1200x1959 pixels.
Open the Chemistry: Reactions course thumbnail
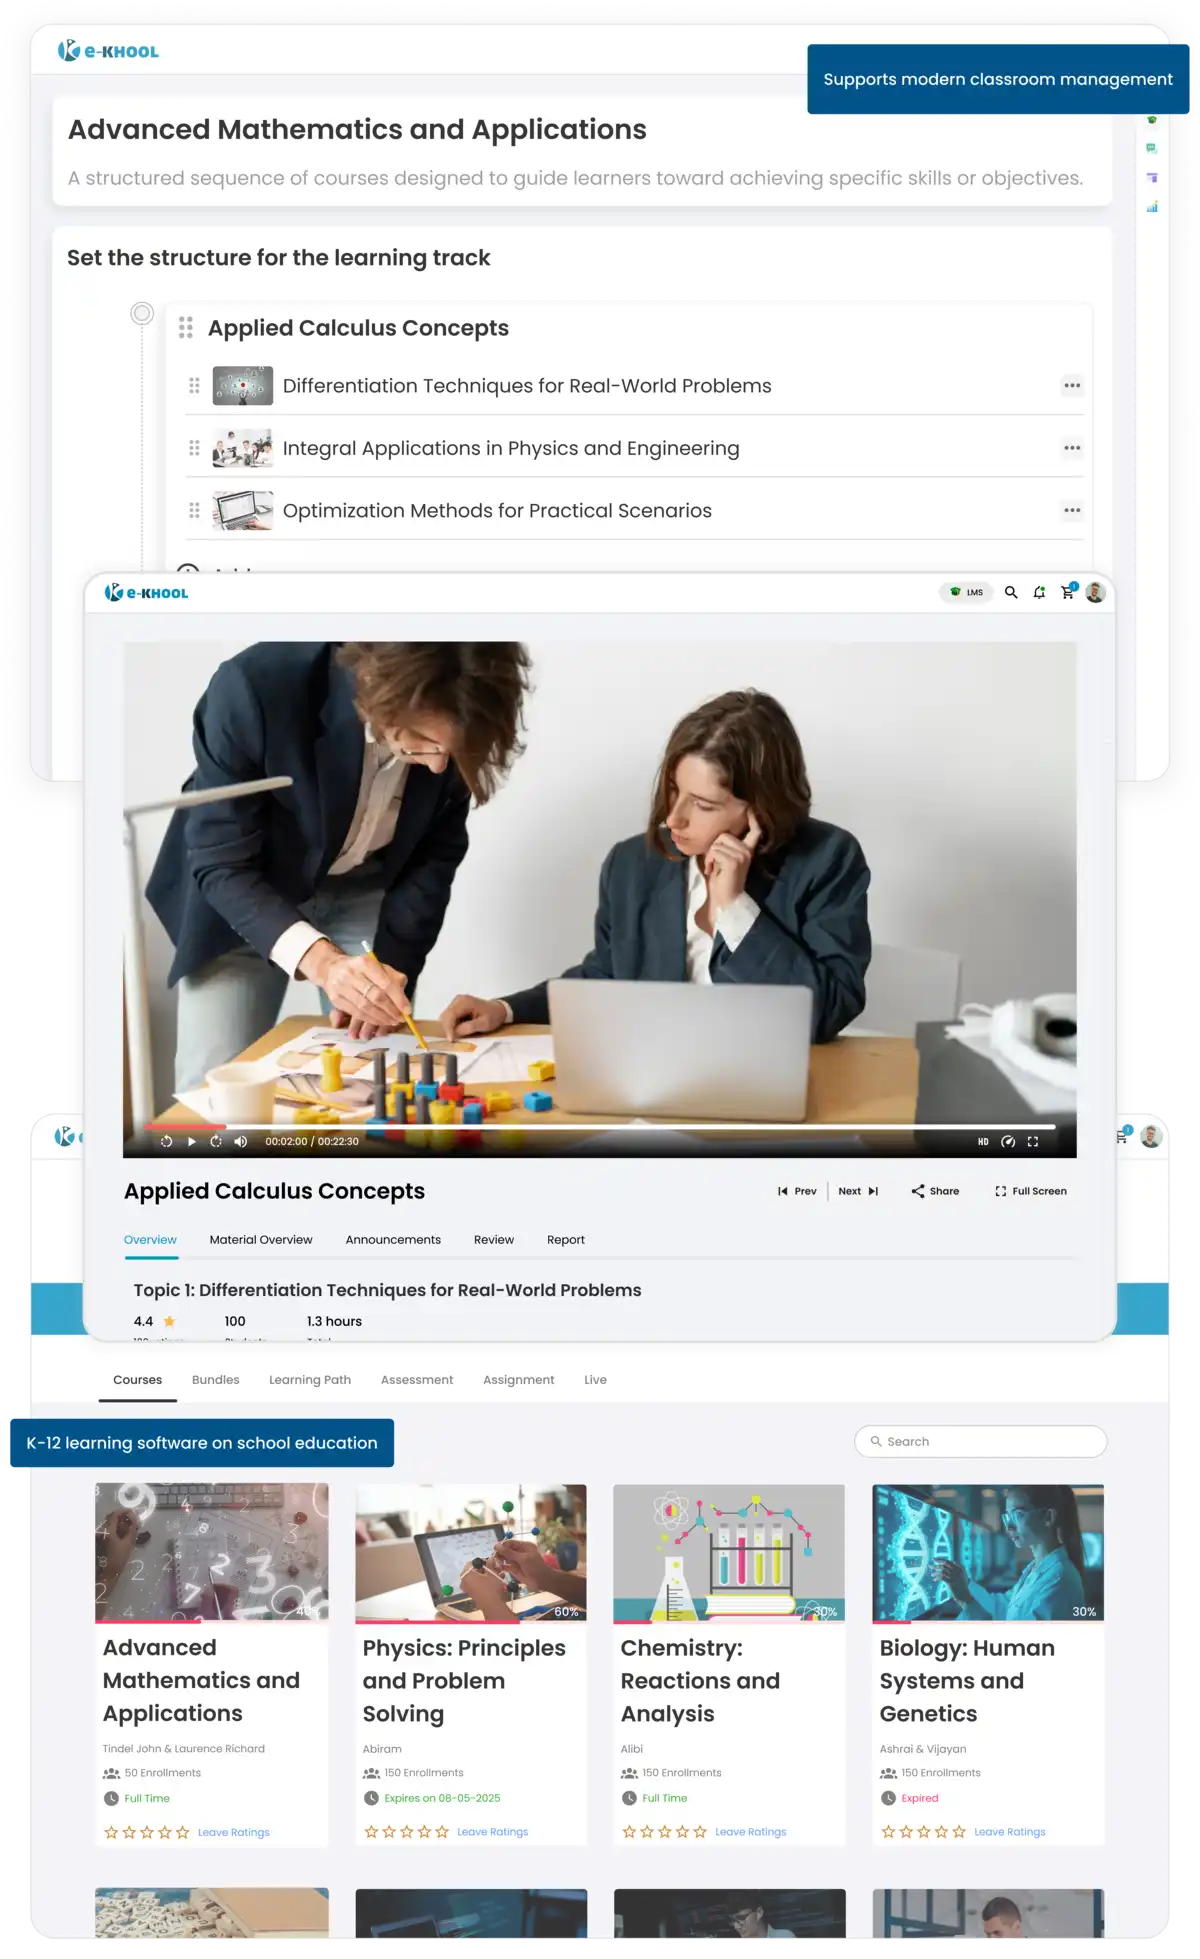(729, 1552)
